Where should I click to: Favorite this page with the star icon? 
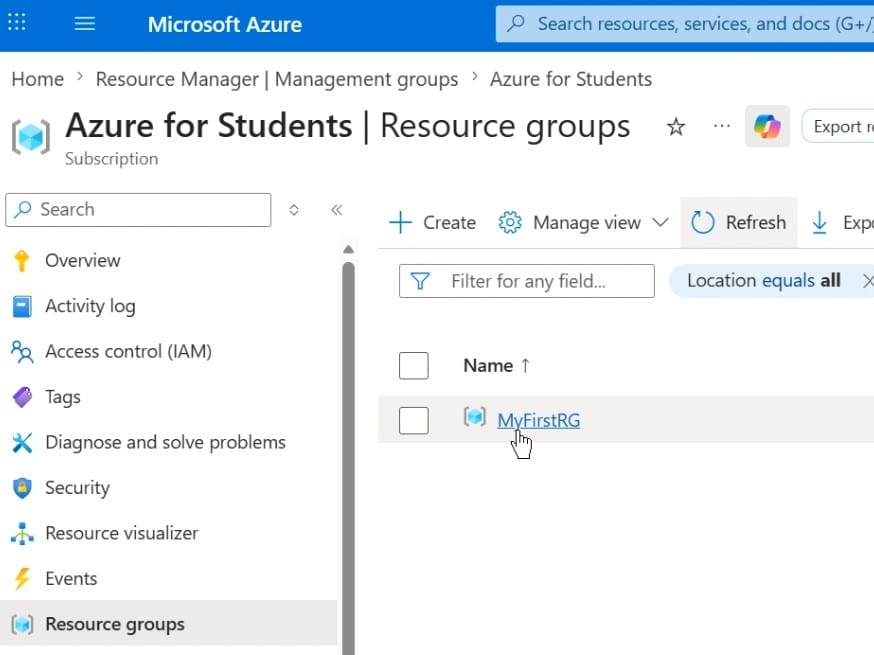click(676, 127)
